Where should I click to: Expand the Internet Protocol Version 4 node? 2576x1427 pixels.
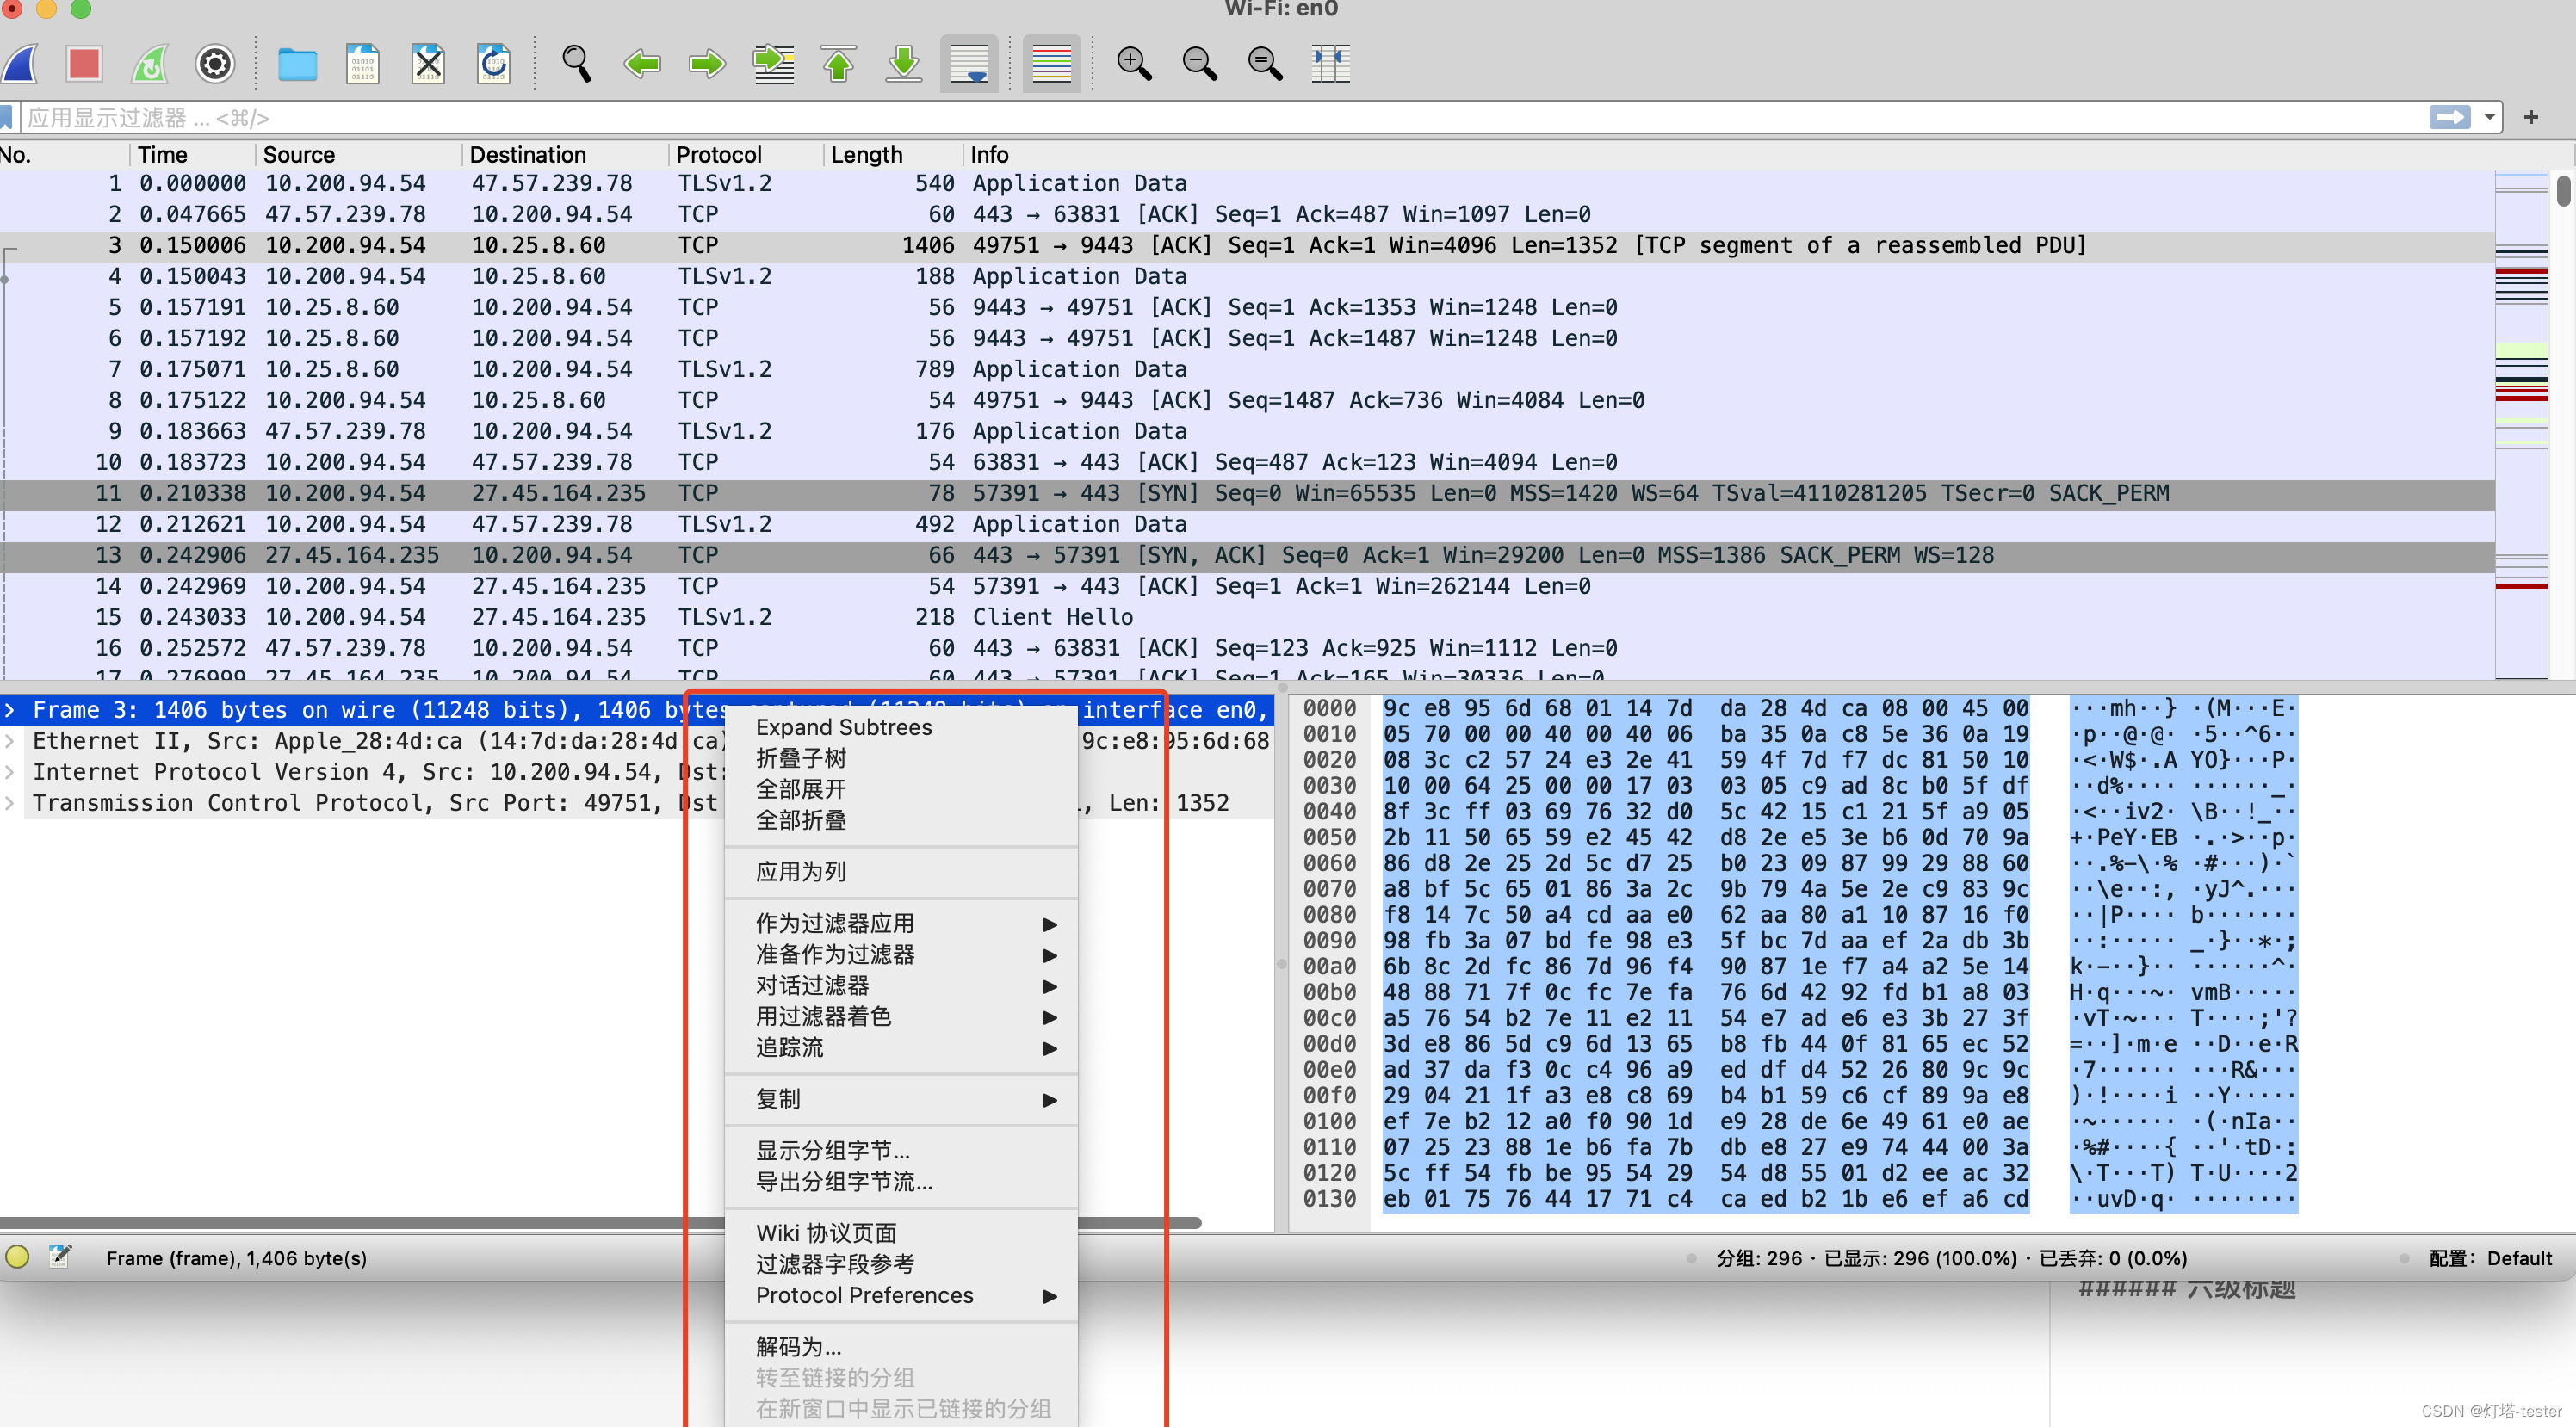click(10, 773)
